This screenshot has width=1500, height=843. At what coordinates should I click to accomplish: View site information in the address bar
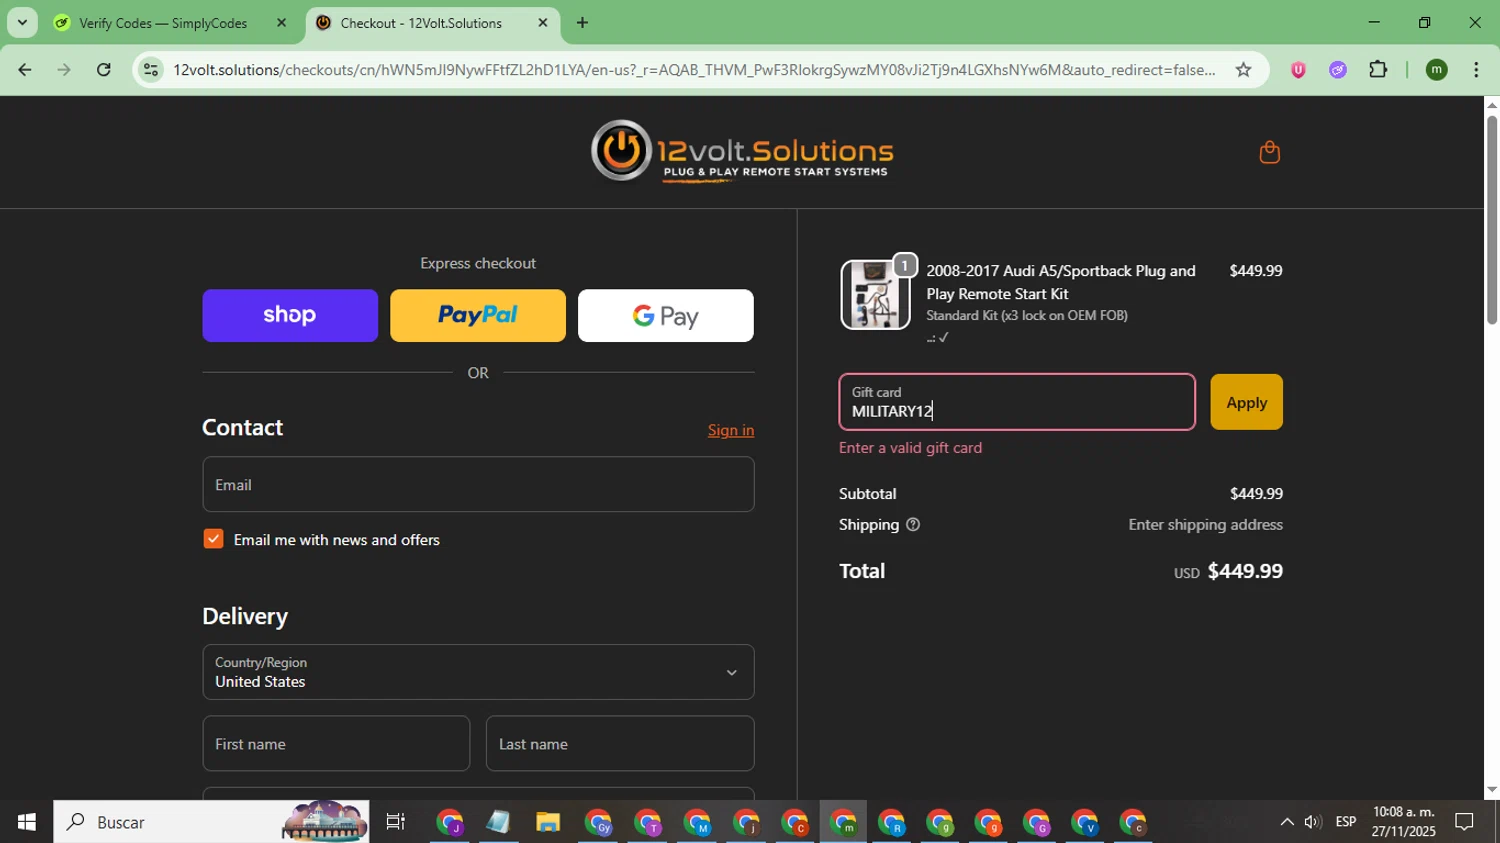point(151,70)
